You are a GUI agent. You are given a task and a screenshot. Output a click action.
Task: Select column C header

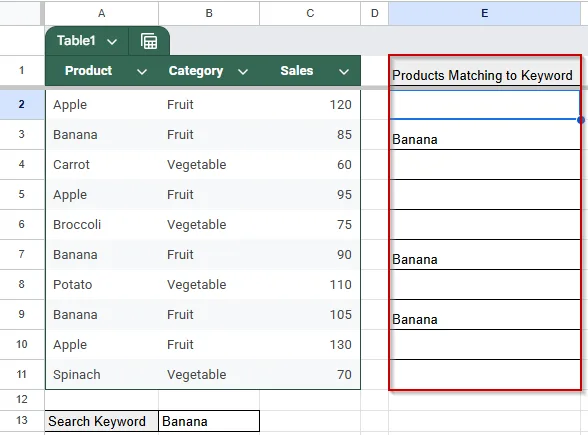[310, 13]
